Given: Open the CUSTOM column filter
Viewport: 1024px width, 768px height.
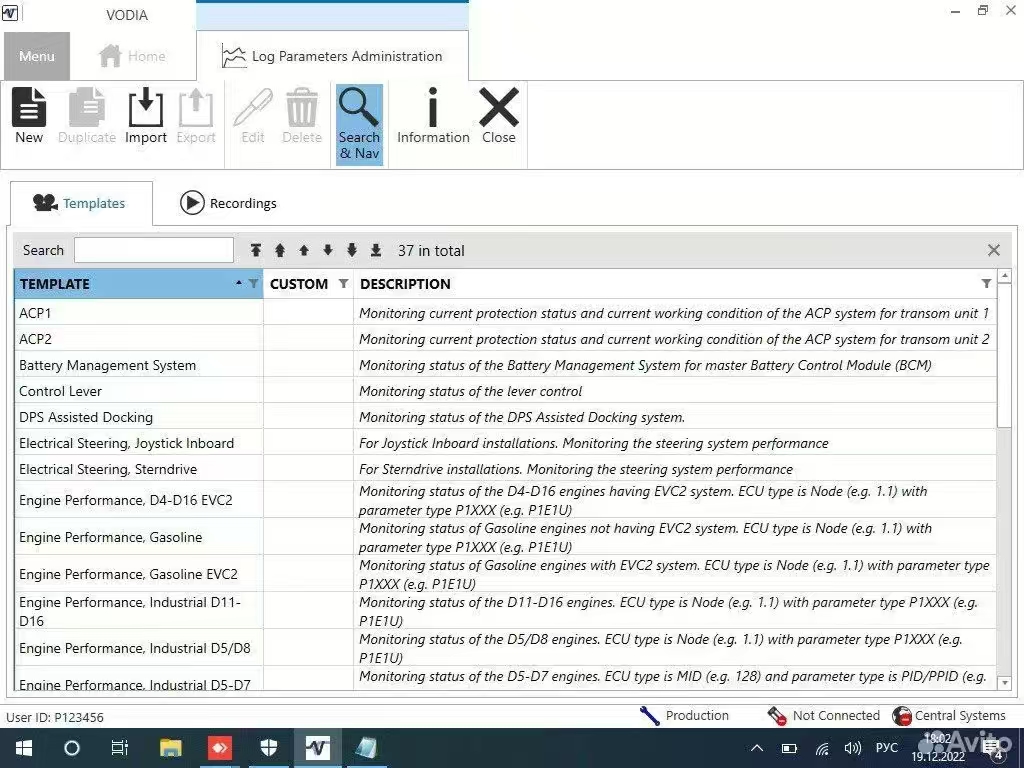Looking at the screenshot, I should [x=343, y=283].
